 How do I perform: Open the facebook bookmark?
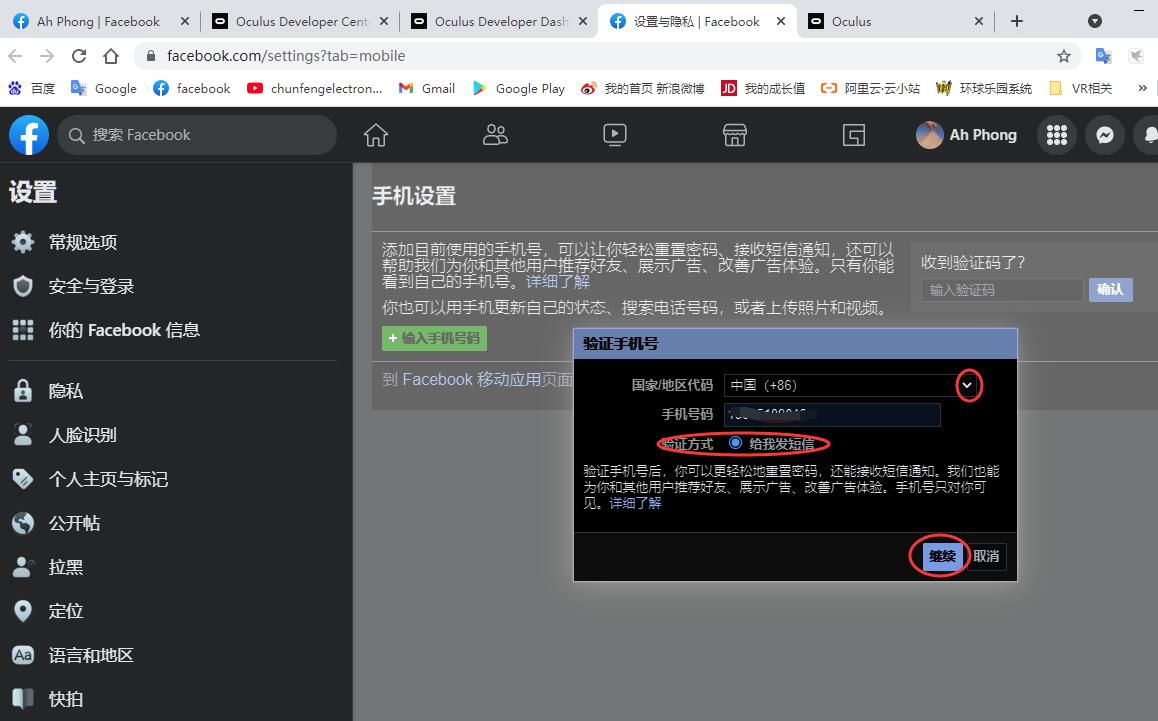[191, 89]
